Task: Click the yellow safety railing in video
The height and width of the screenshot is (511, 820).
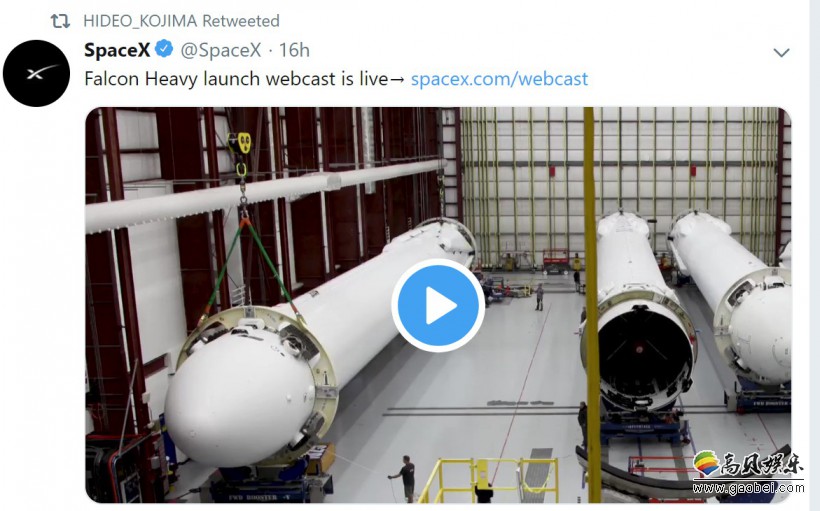Action: 489,480
